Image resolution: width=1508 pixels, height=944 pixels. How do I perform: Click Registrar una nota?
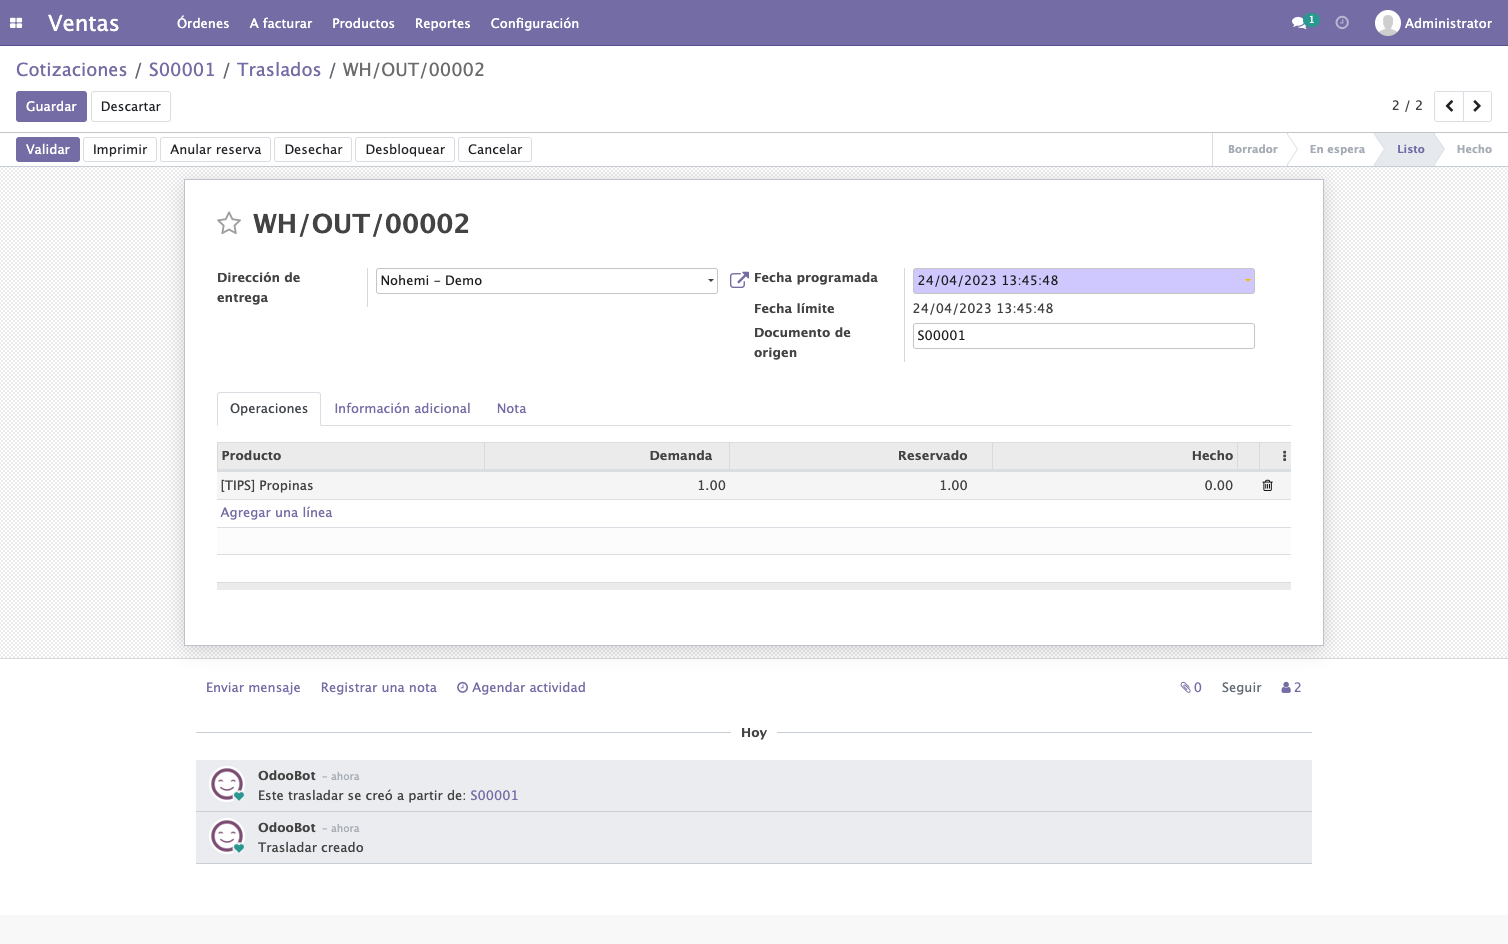point(379,688)
